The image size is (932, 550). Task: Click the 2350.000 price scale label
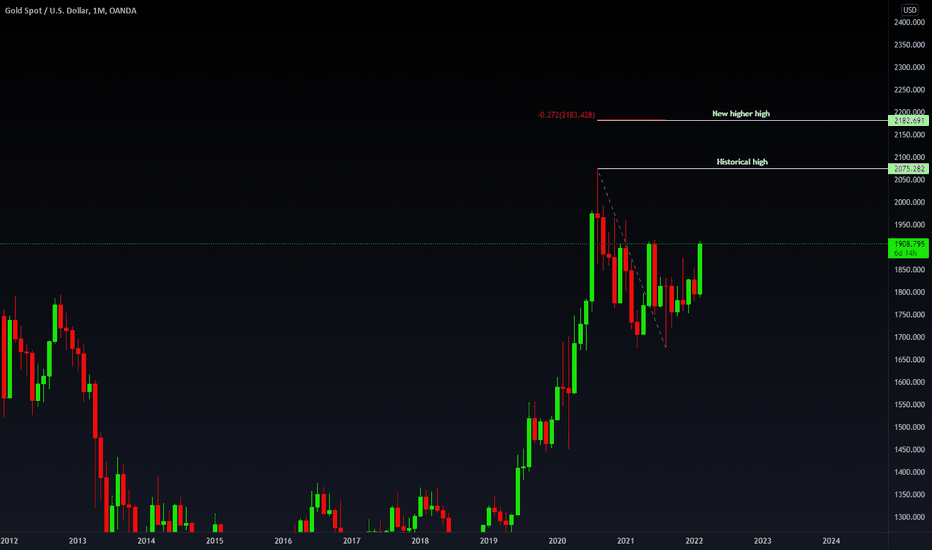pos(909,45)
